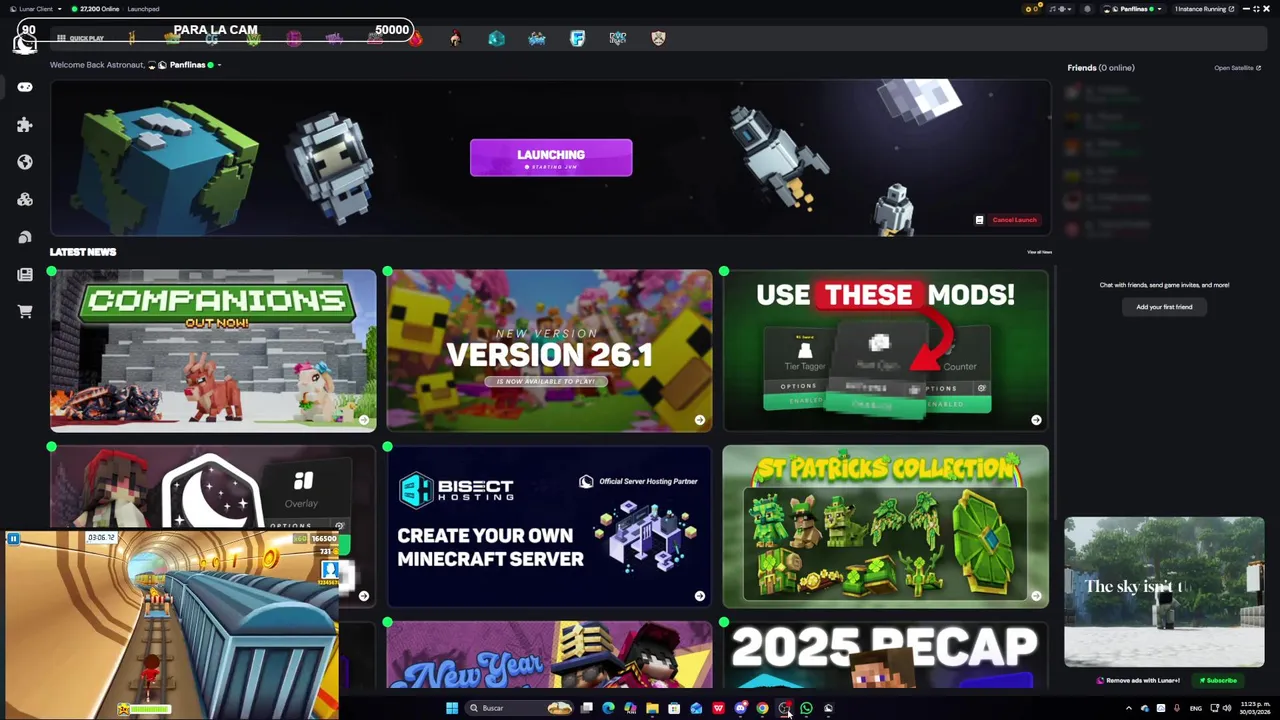1280x720 pixels.
Task: Click the LAUNCHING button
Action: click(551, 158)
